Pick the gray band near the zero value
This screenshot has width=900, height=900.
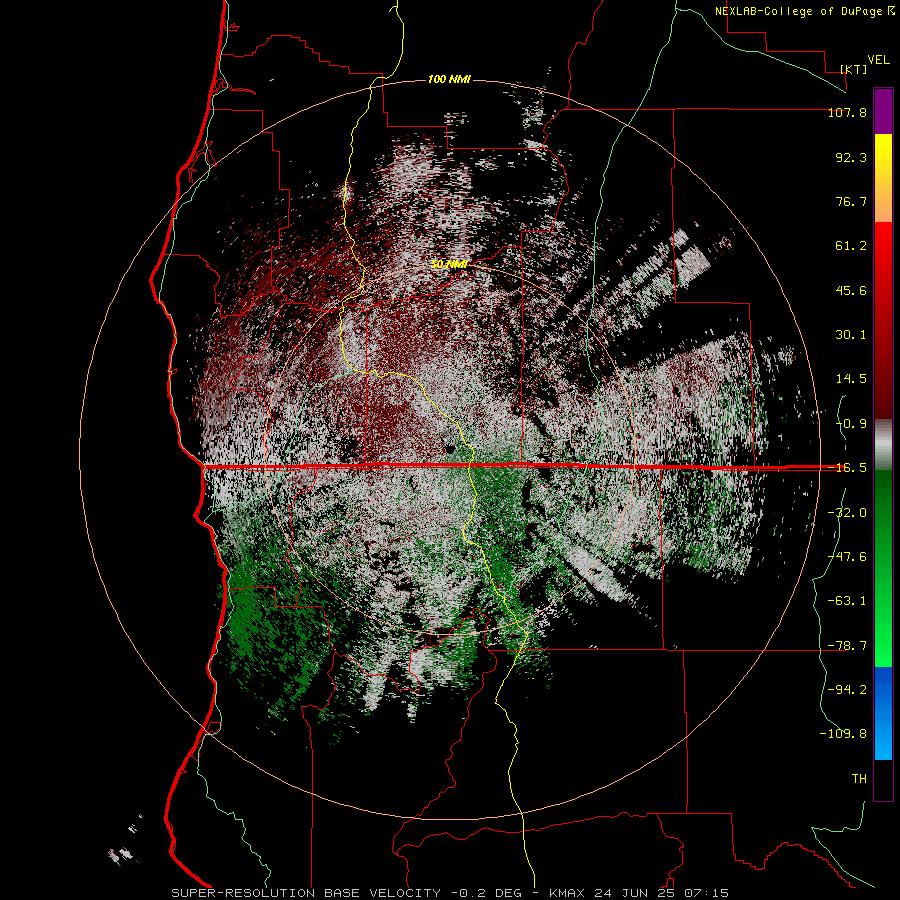click(x=883, y=445)
